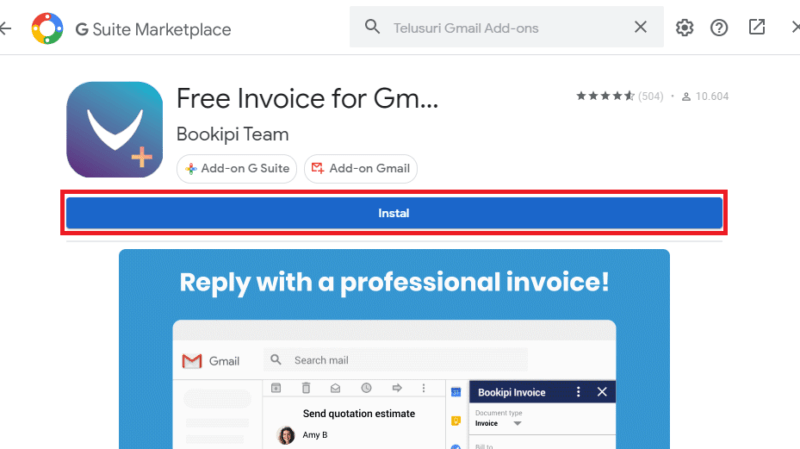Click the search magnifier icon
The width and height of the screenshot is (800, 449).
click(372, 27)
